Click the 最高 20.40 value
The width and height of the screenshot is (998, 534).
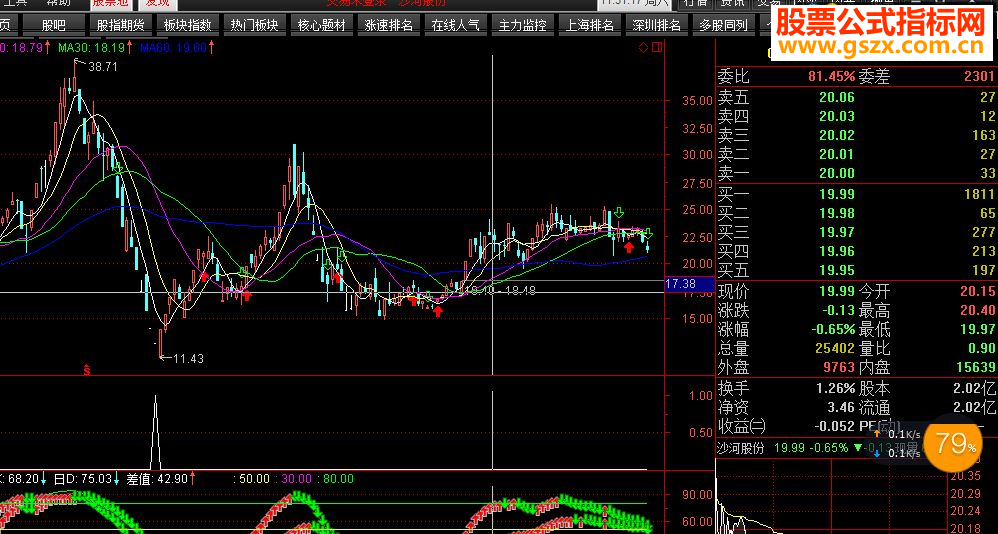pos(978,311)
